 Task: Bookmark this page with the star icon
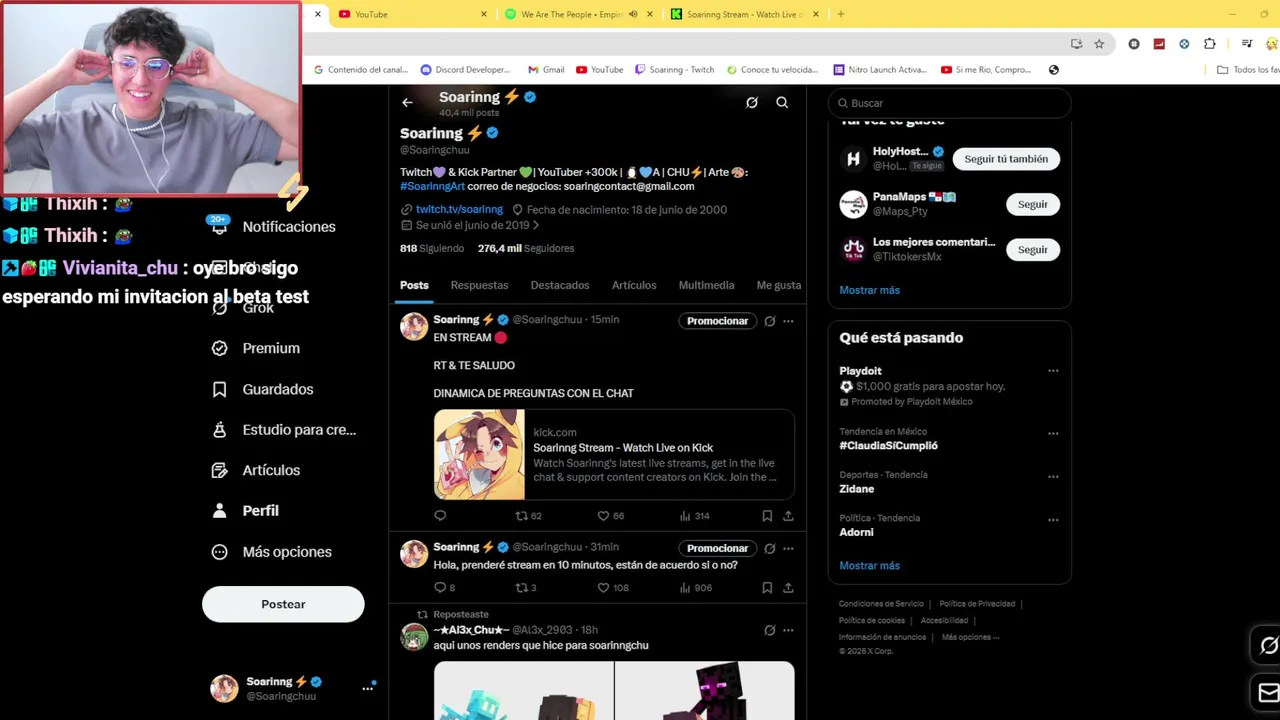pos(1099,44)
